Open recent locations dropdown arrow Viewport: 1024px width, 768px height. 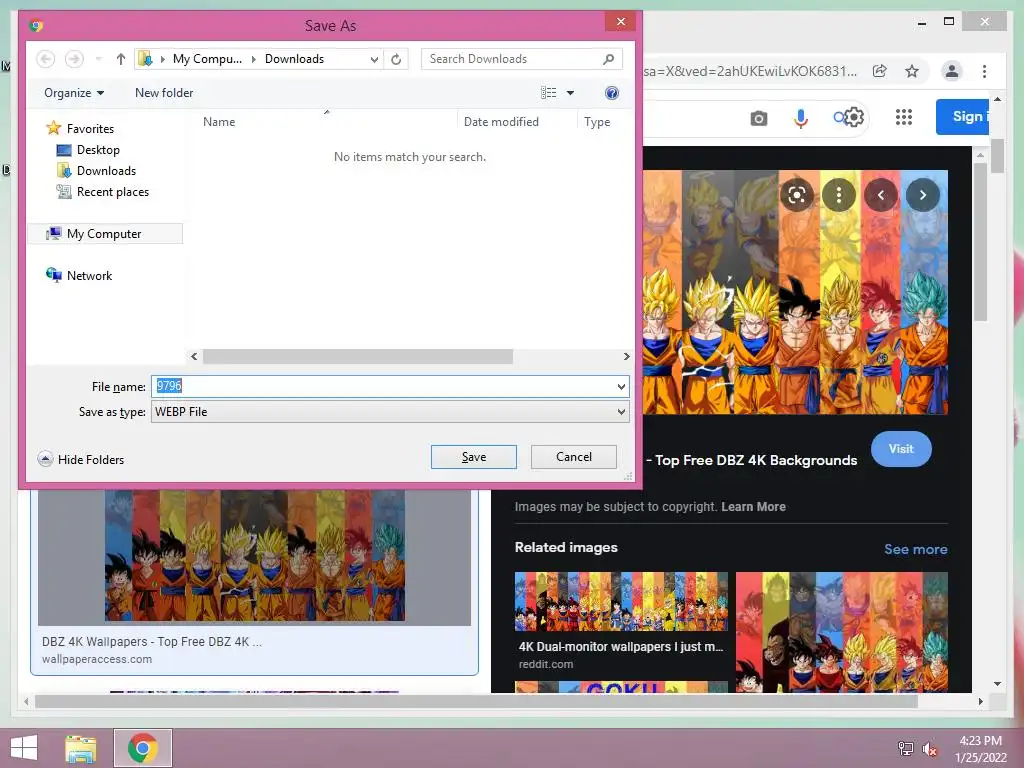(99, 59)
